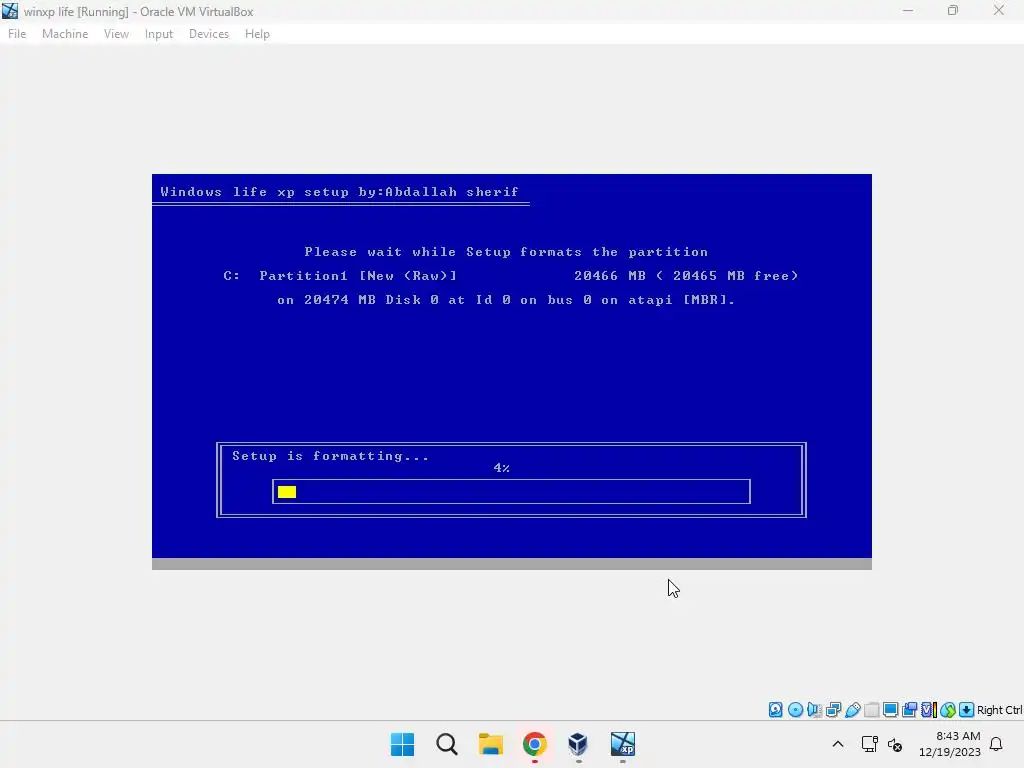Click the shared folders status icon
The height and width of the screenshot is (768, 1024).
(x=871, y=710)
